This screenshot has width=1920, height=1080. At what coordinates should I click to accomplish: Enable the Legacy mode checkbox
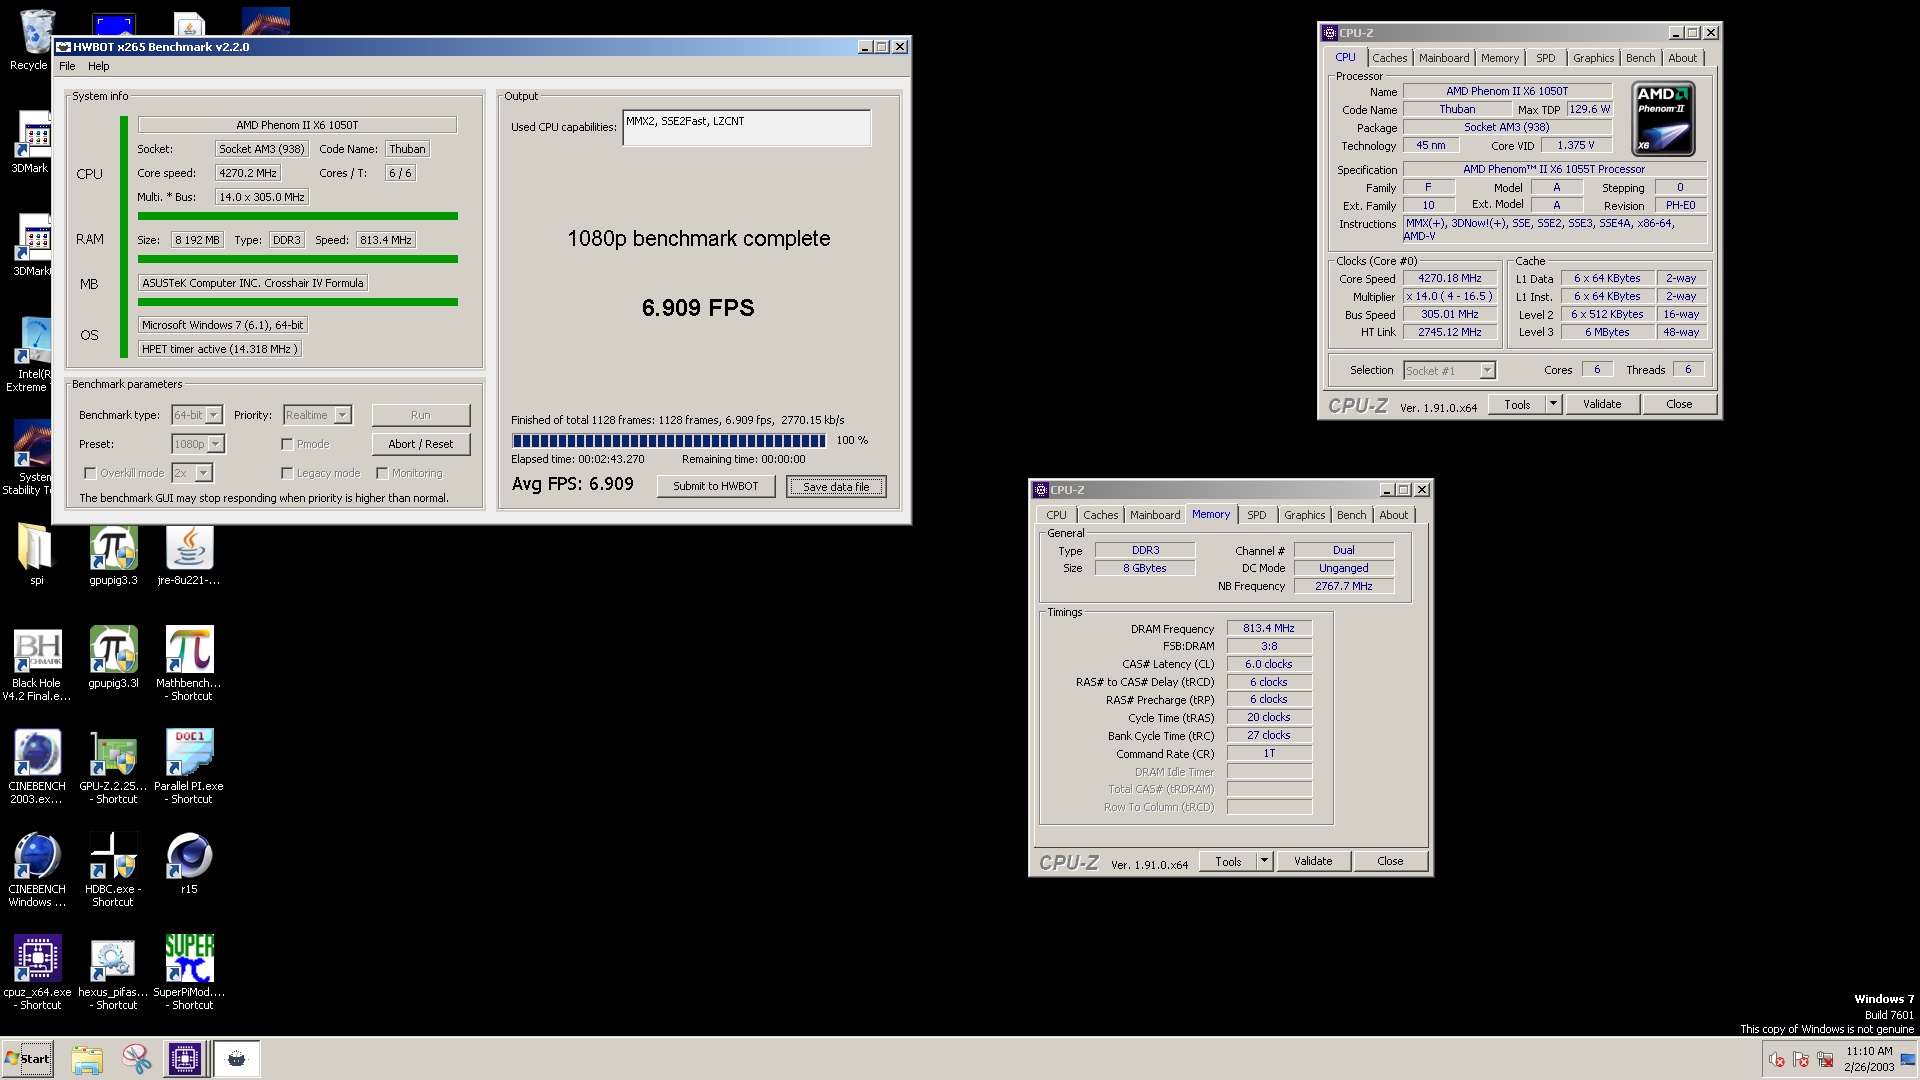[x=288, y=473]
